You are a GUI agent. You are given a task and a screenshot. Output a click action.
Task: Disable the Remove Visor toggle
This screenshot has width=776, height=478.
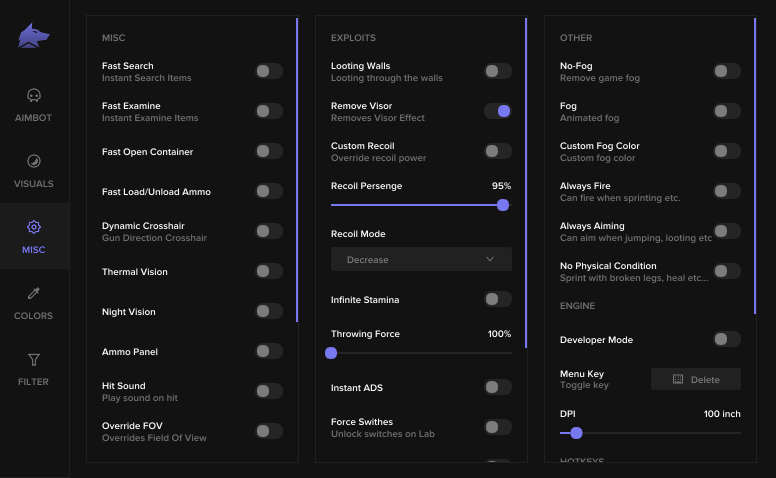[497, 111]
